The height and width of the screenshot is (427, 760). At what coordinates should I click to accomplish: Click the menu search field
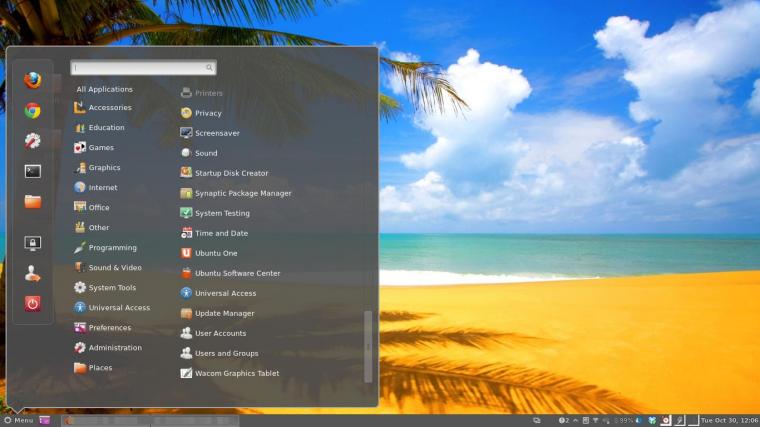pos(143,68)
